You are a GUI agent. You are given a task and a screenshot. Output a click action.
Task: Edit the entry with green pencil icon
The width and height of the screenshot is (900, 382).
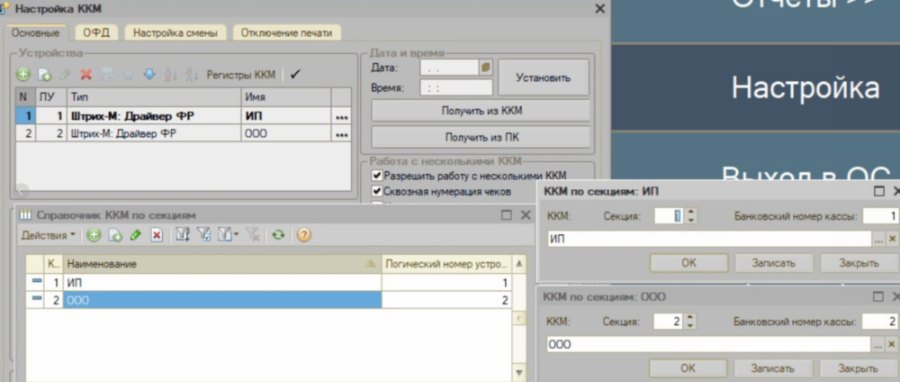click(135, 235)
